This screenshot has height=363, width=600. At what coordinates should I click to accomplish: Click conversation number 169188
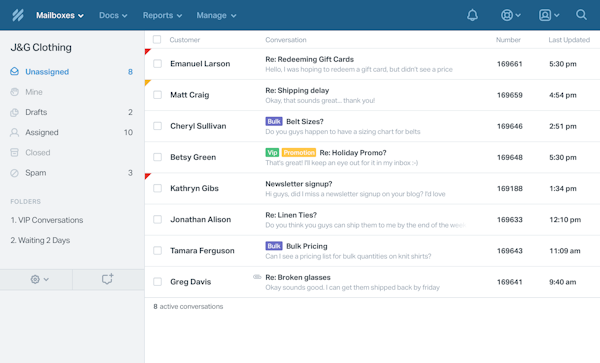click(x=510, y=189)
